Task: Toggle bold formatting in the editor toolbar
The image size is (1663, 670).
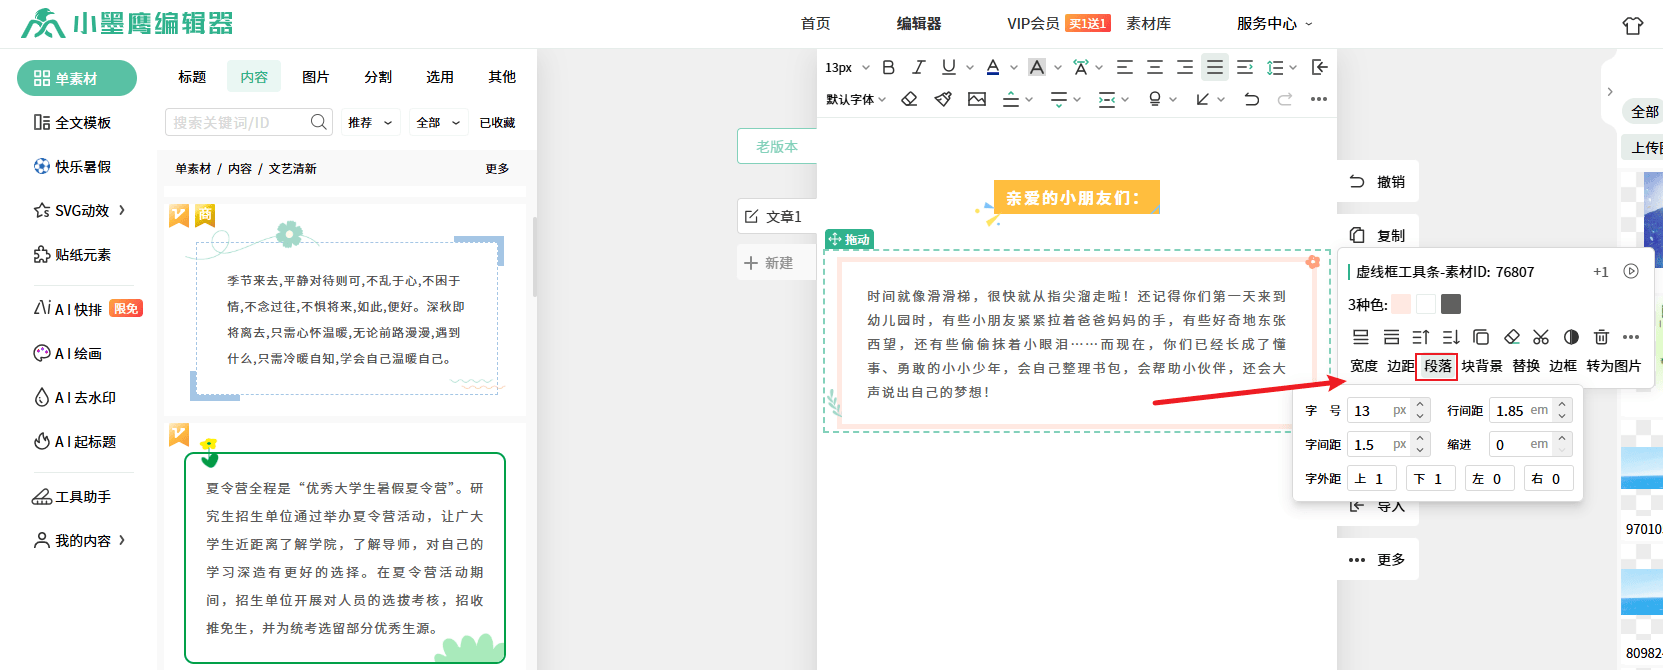Action: [x=888, y=67]
